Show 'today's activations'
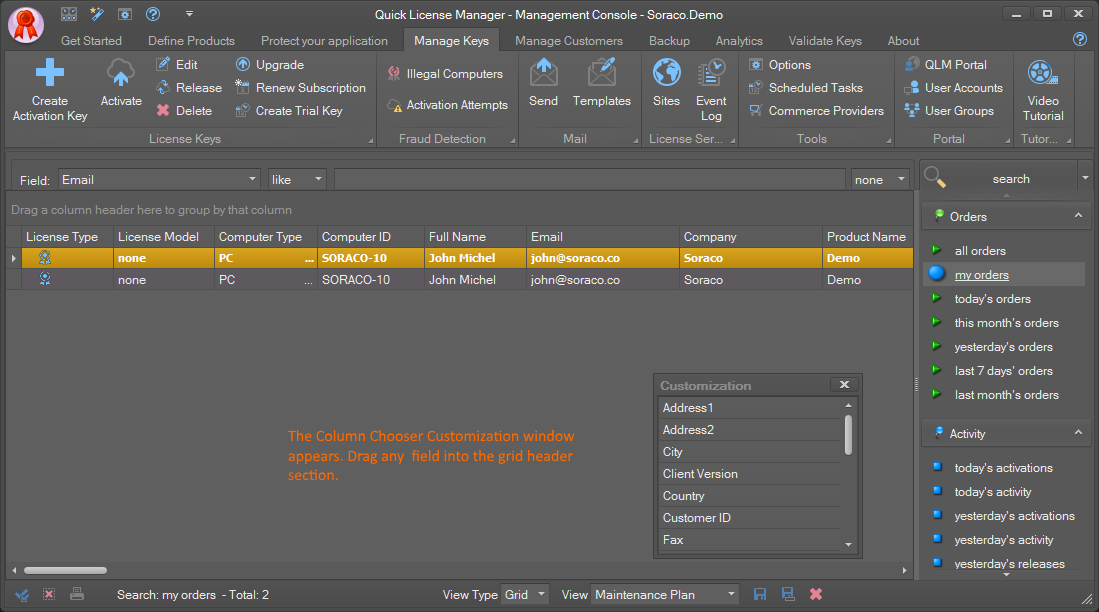Image resolution: width=1099 pixels, height=612 pixels. (1003, 468)
